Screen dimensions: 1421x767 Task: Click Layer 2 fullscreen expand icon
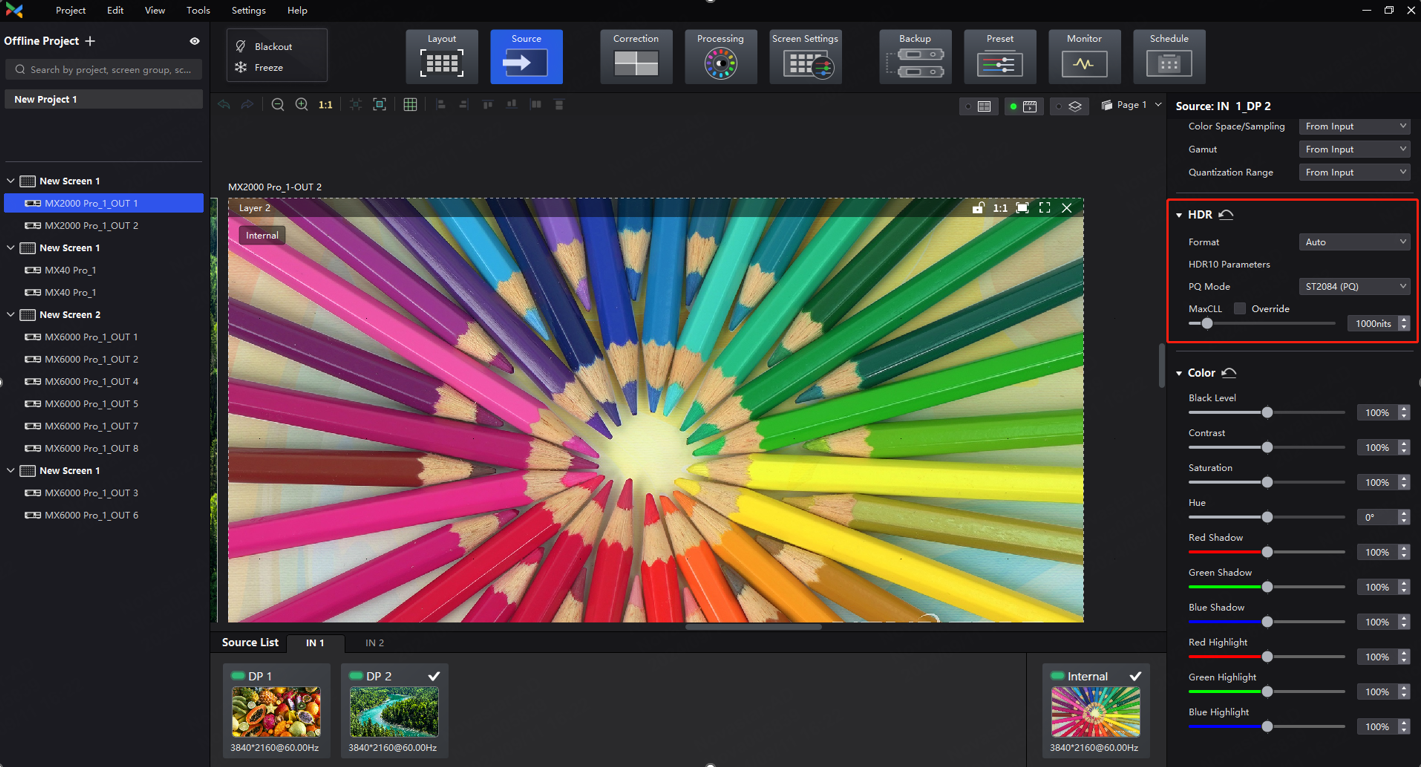pos(1044,208)
